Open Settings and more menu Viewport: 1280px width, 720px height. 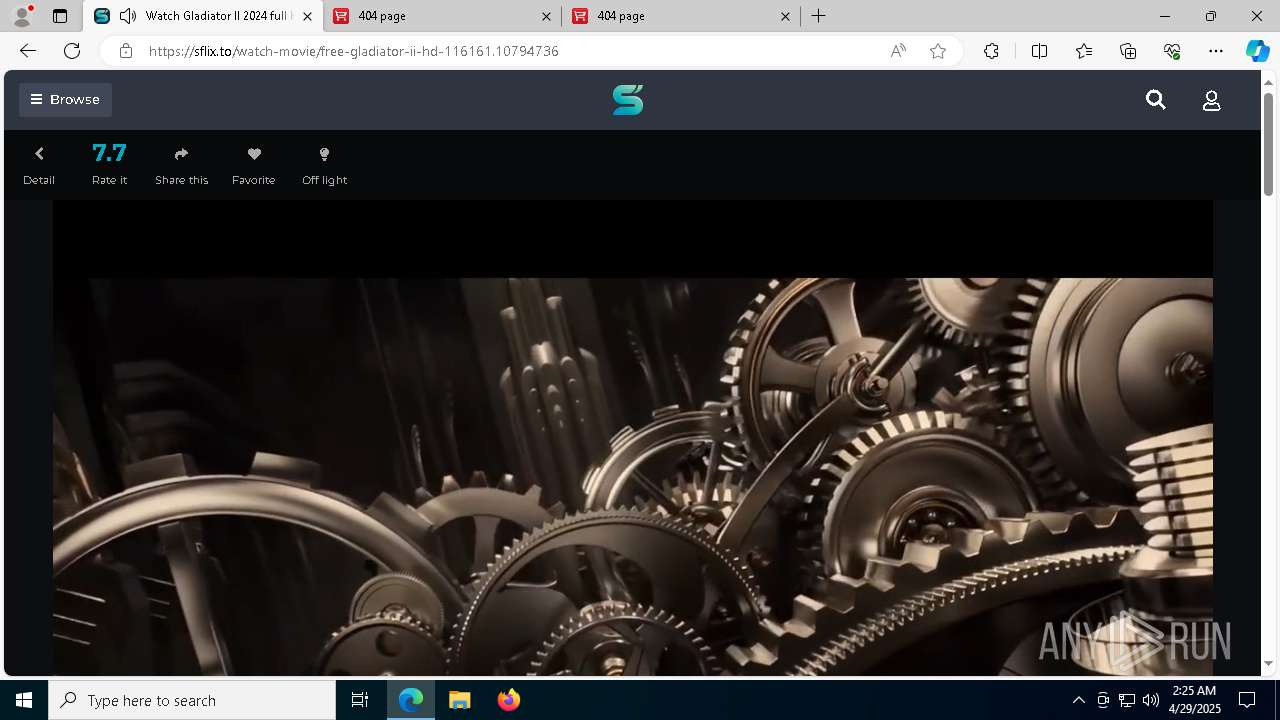pos(1216,51)
